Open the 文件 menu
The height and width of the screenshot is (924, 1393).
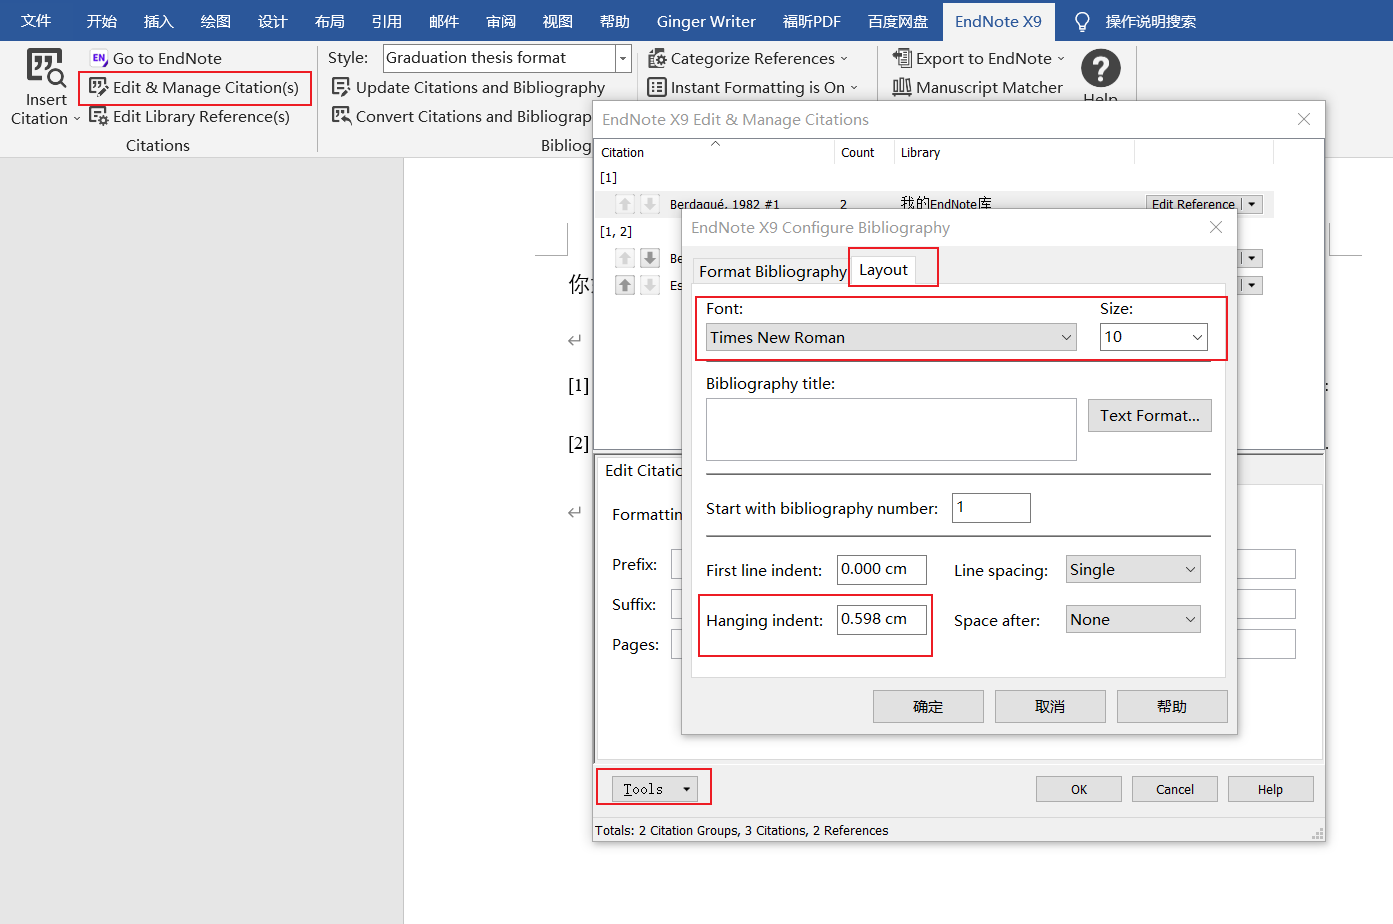[36, 21]
